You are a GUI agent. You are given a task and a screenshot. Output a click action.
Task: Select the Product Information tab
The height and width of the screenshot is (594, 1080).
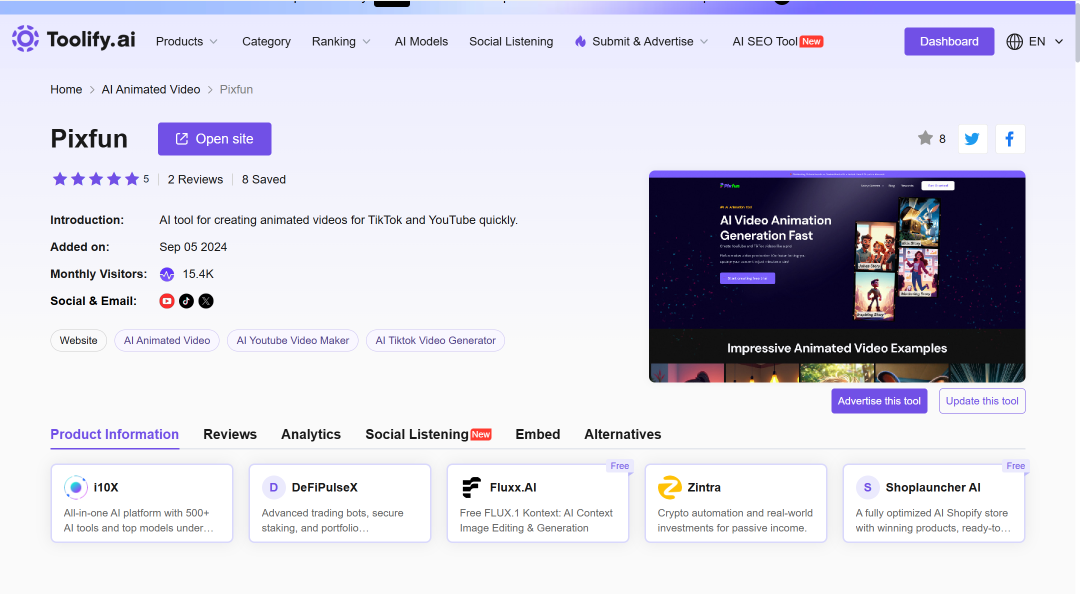pos(114,434)
